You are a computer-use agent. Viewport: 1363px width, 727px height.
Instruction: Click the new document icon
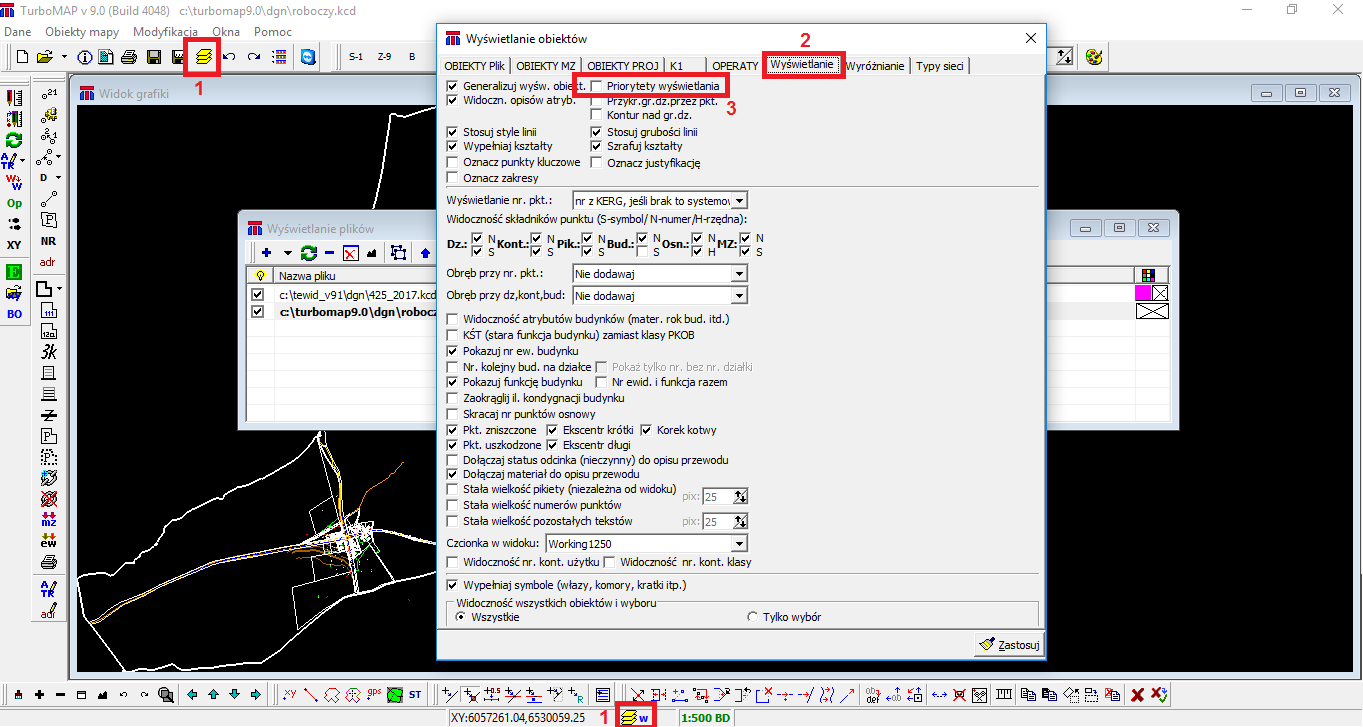point(20,57)
